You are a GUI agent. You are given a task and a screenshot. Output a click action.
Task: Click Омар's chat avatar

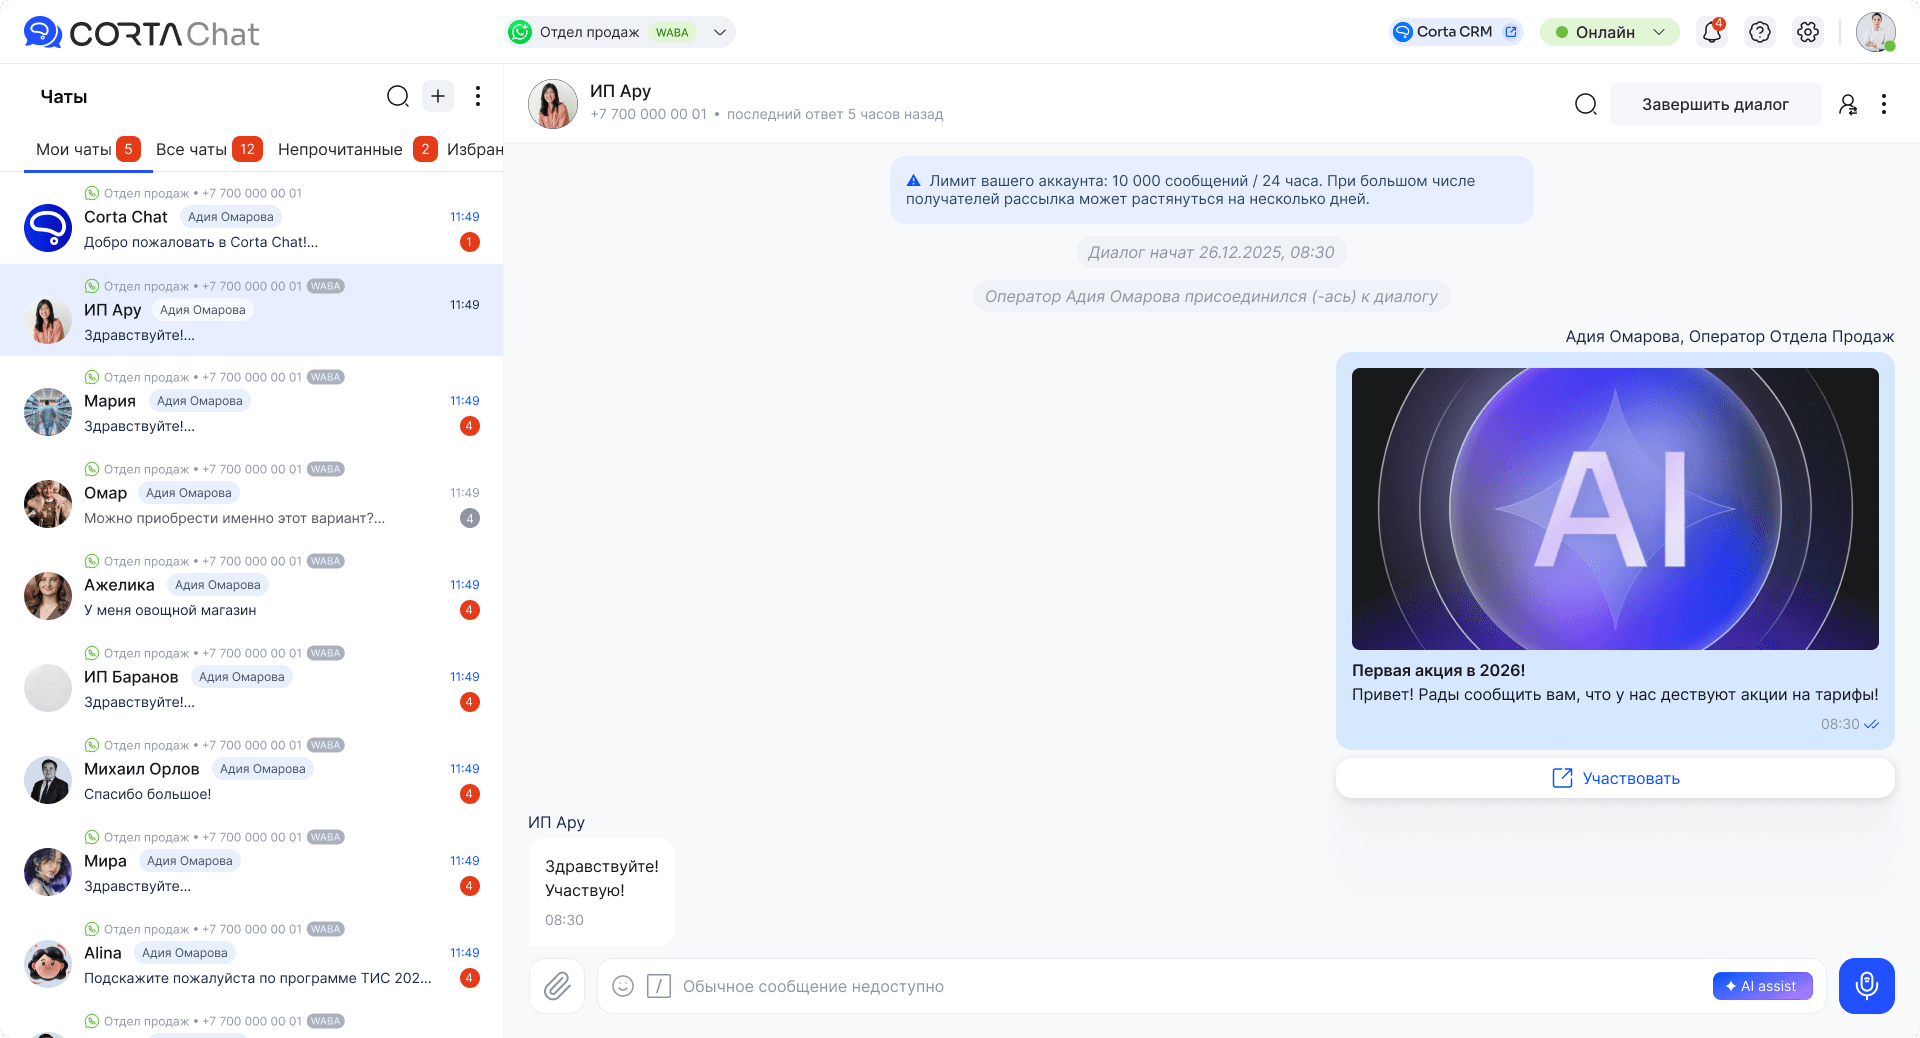[48, 504]
